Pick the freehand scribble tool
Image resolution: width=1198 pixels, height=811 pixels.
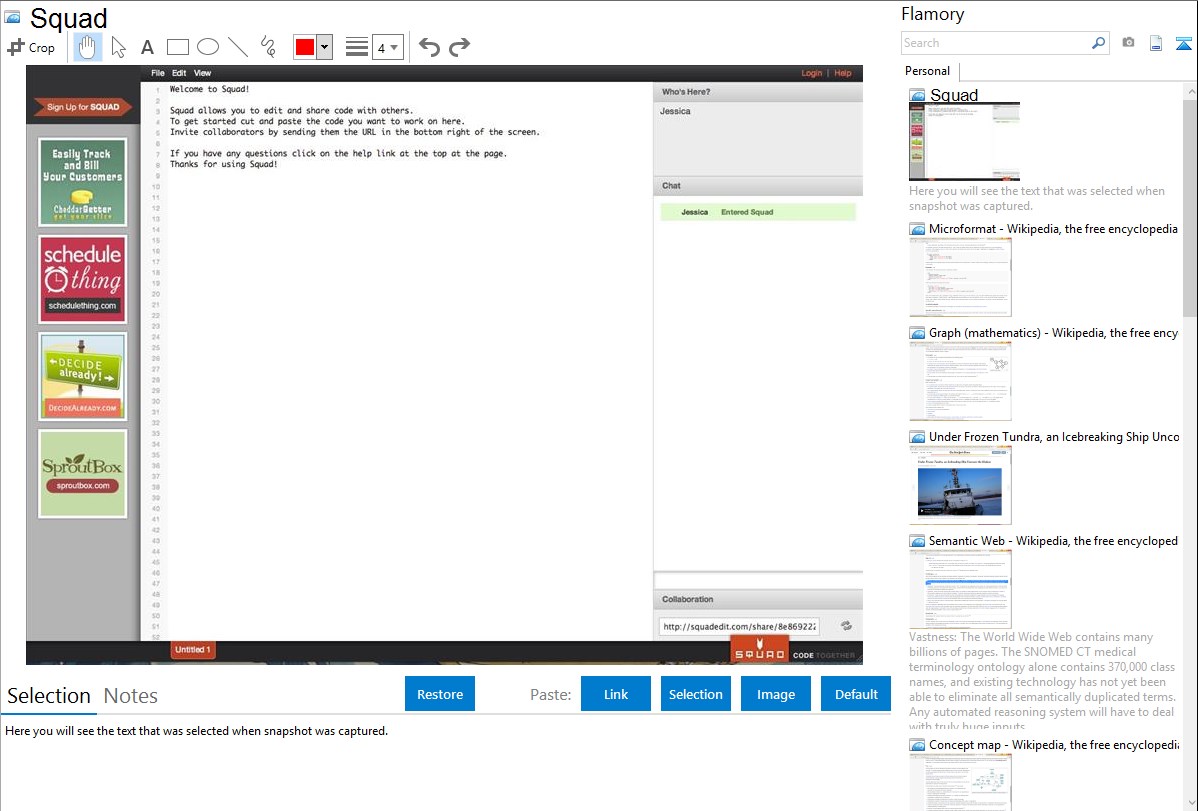coord(268,47)
